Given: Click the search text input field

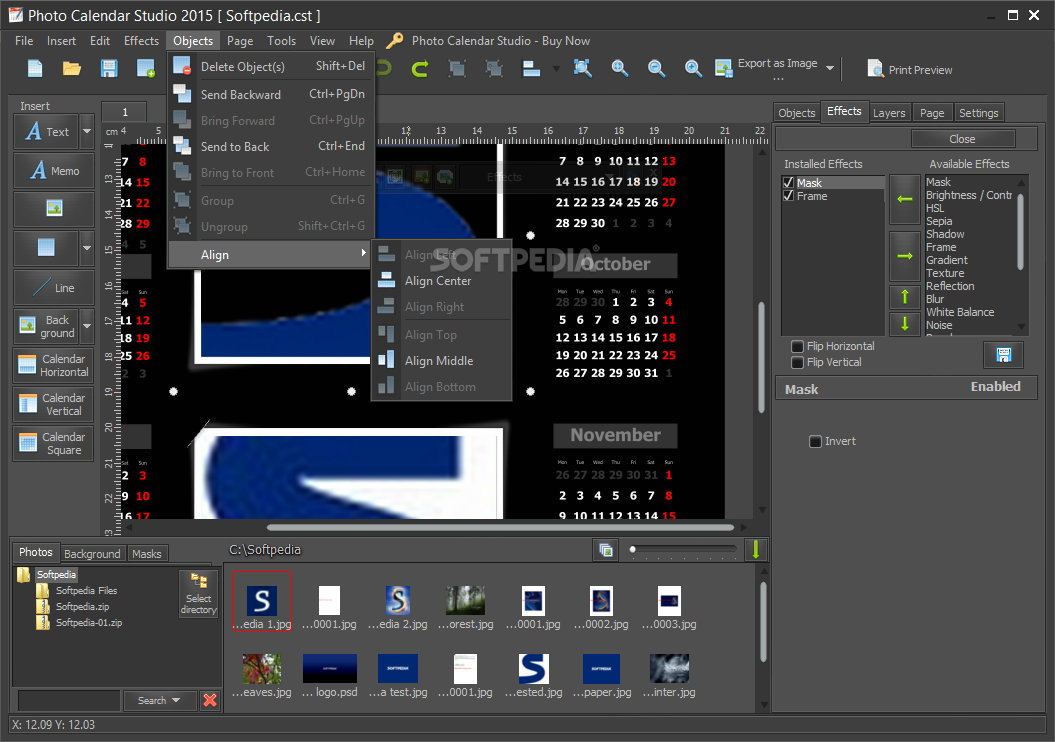Looking at the screenshot, I should click(x=69, y=700).
